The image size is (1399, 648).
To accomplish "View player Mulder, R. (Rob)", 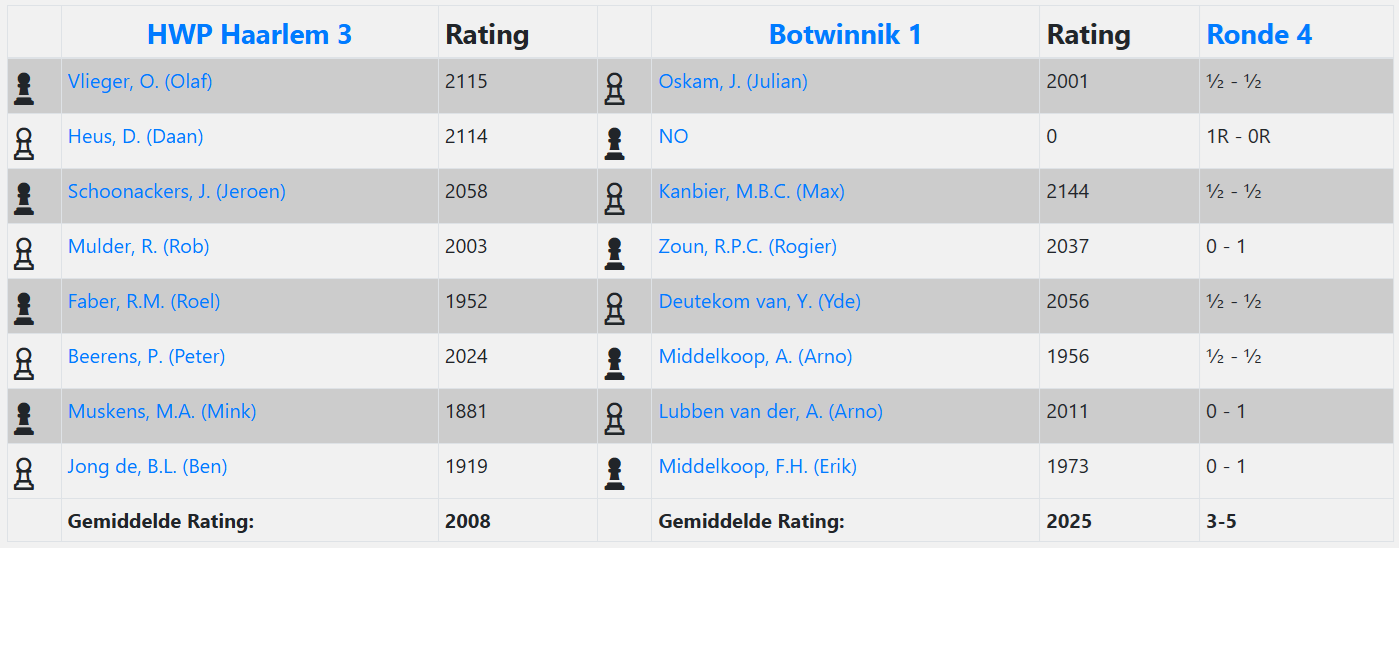I will (139, 246).
